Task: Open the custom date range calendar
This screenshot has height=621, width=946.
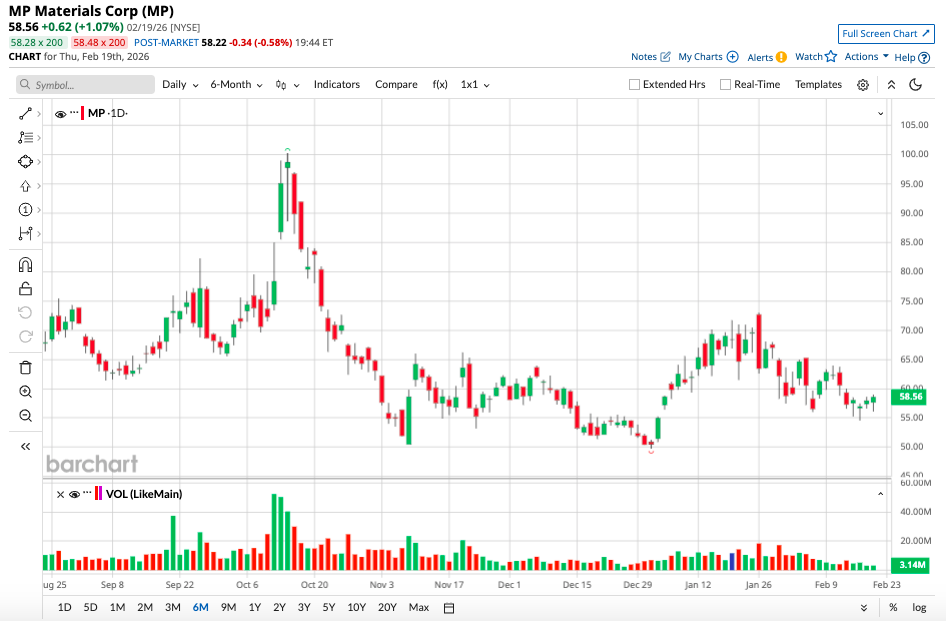Action: [x=449, y=608]
